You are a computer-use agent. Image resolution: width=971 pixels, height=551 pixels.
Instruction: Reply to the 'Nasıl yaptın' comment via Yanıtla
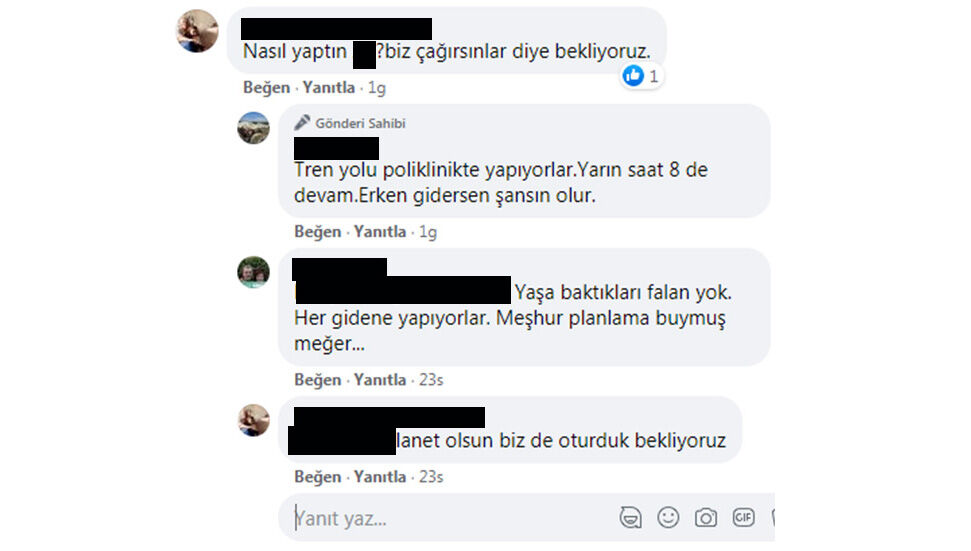(329, 87)
